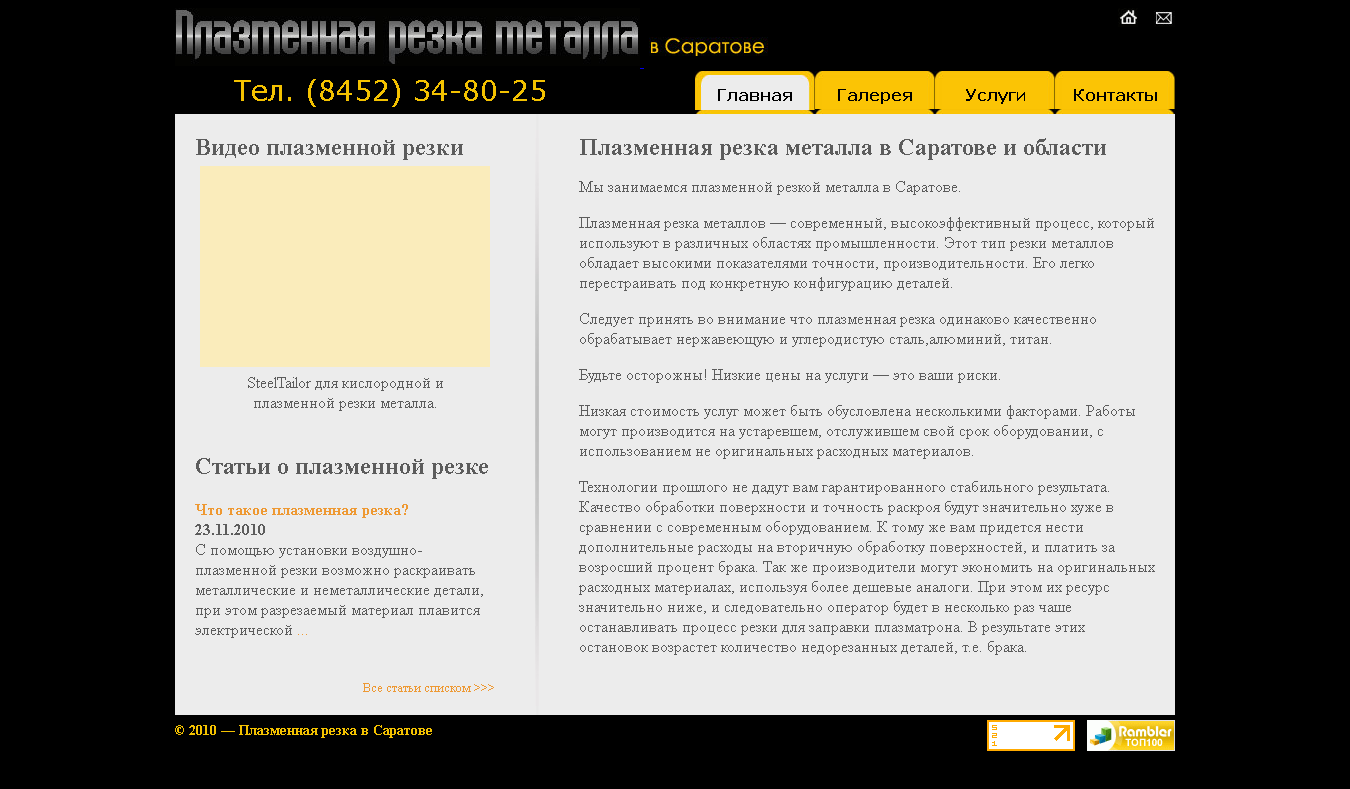
Task: Go to the Контакты tab
Action: coord(1114,93)
